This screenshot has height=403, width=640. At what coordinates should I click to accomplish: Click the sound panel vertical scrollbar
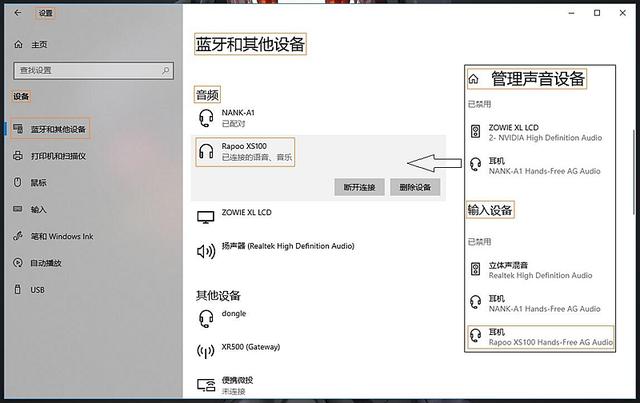pos(634,171)
